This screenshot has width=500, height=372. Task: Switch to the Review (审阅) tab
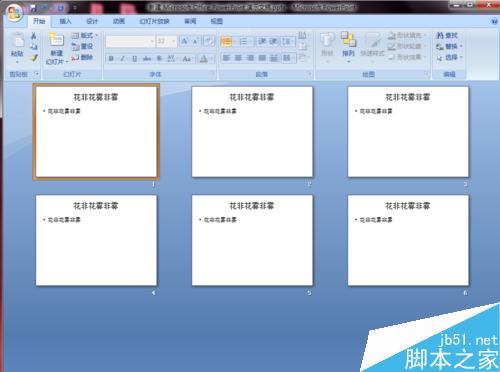click(x=190, y=21)
